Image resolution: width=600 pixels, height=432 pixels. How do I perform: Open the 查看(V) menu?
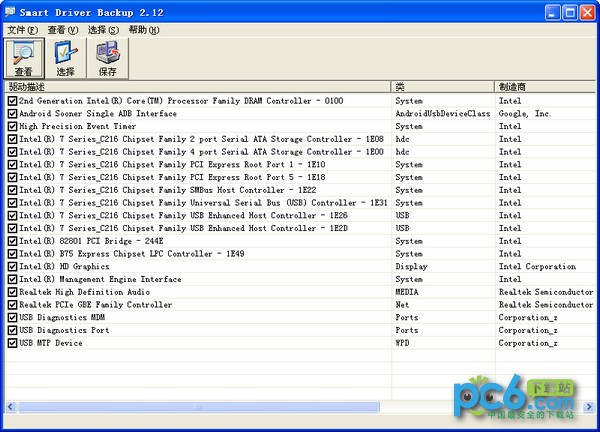[x=63, y=30]
